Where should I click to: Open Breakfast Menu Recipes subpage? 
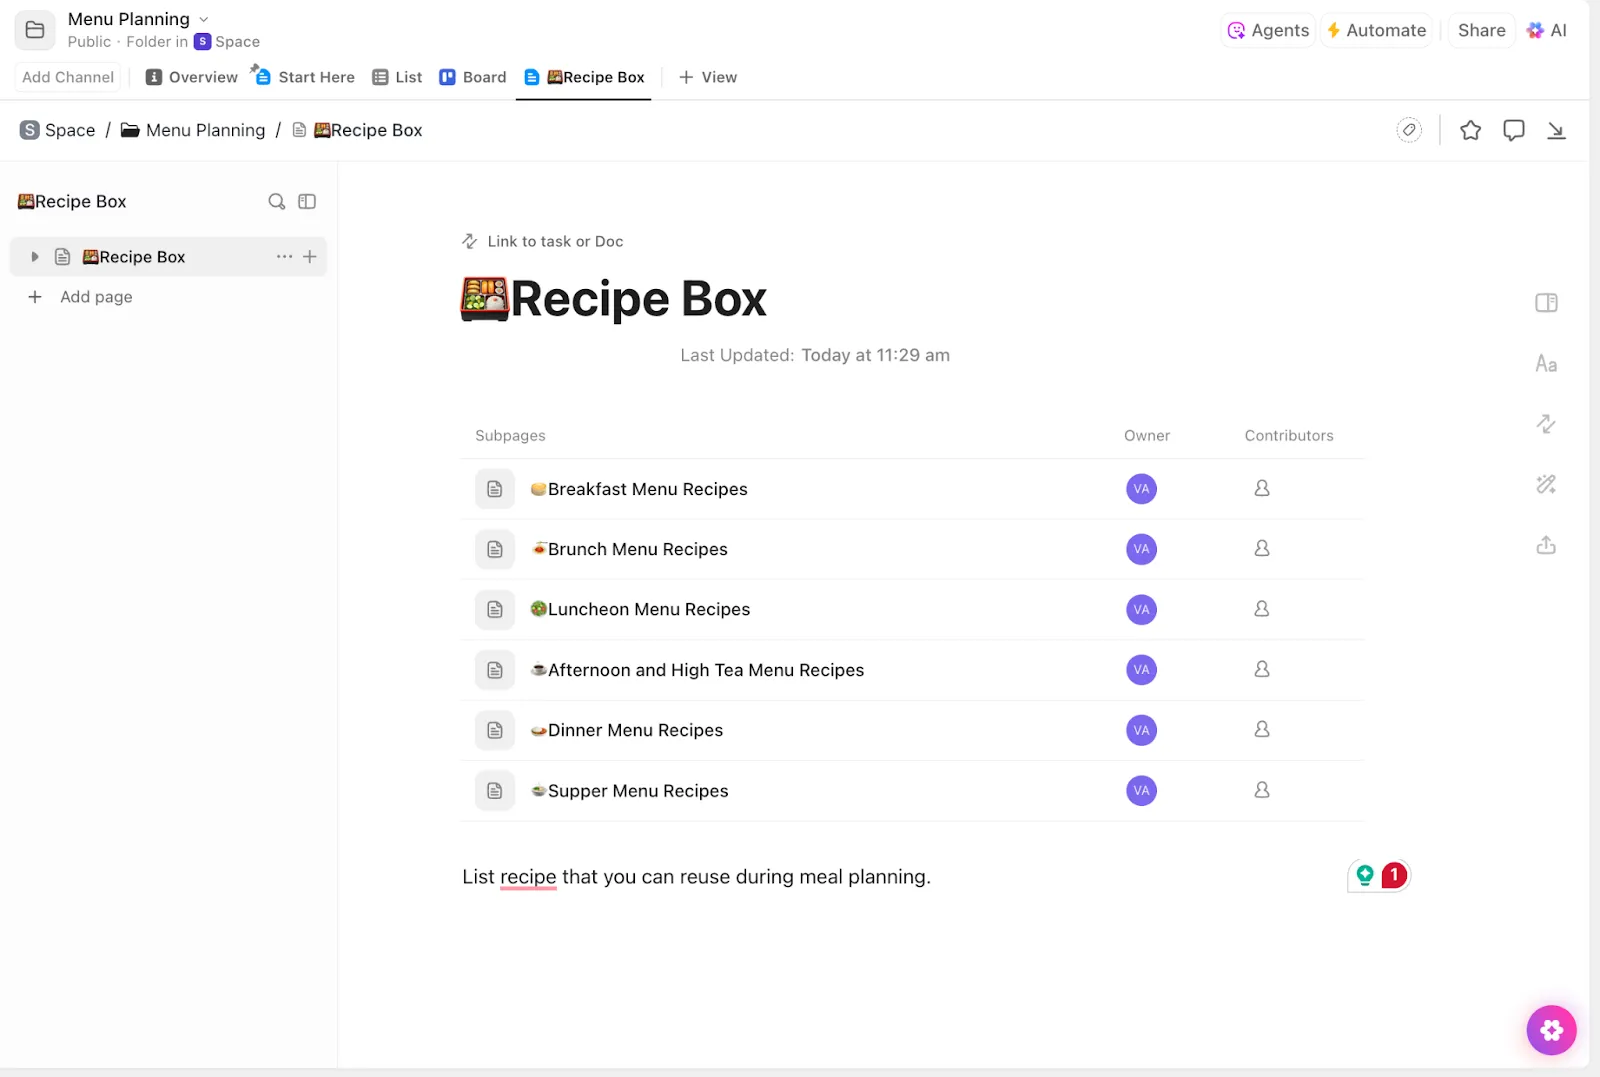[x=639, y=489]
